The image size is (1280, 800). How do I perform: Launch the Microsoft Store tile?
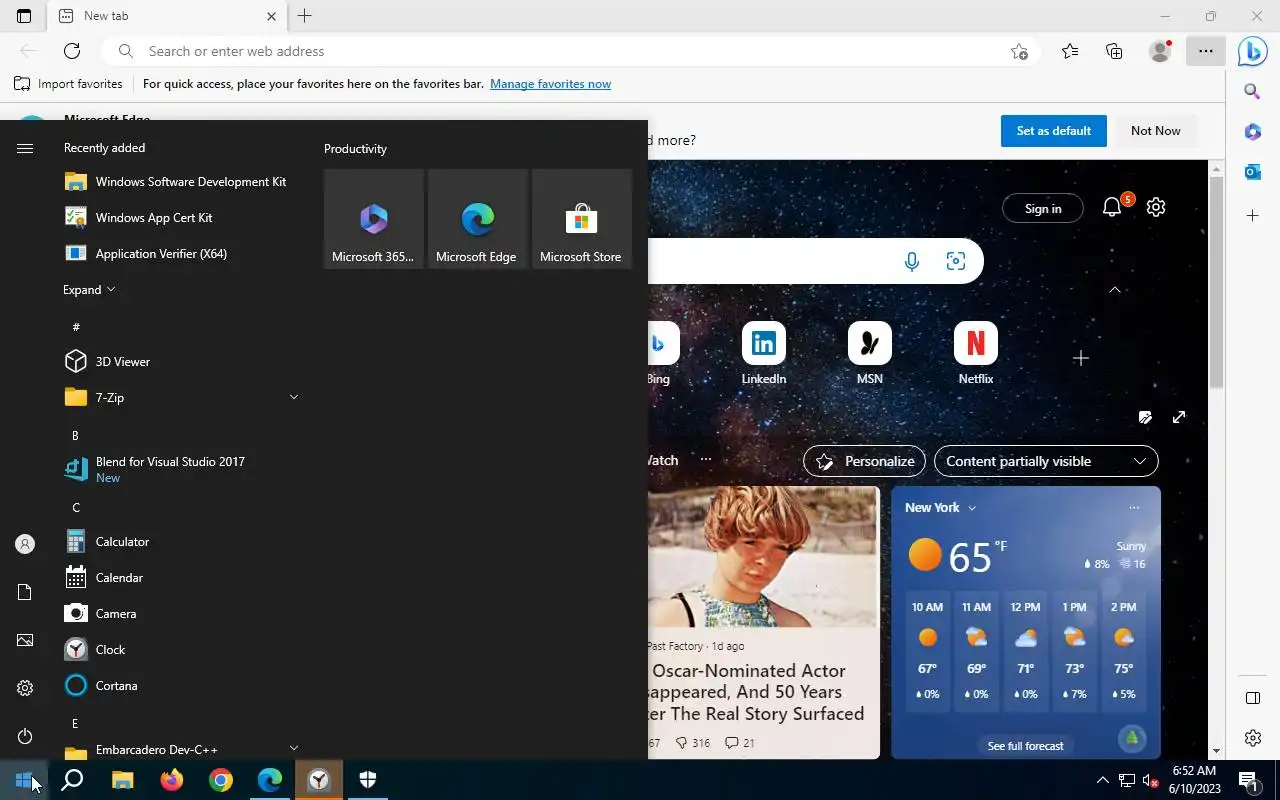click(x=581, y=219)
